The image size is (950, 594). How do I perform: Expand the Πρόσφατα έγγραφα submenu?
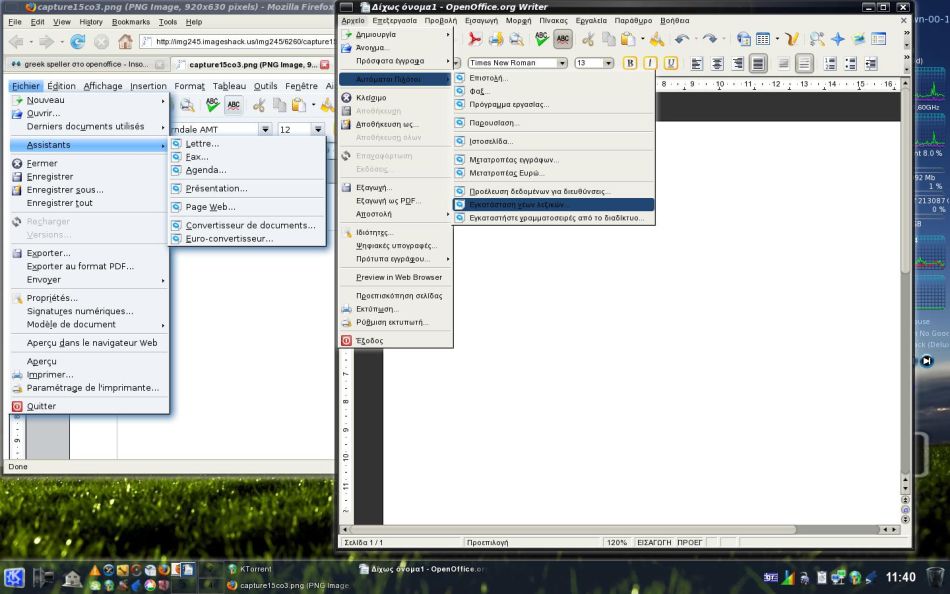point(396,61)
